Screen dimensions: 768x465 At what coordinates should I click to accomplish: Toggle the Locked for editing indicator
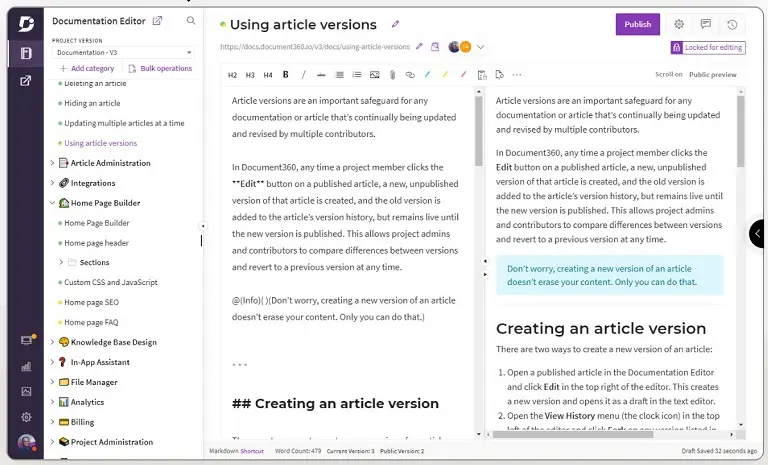pos(707,47)
